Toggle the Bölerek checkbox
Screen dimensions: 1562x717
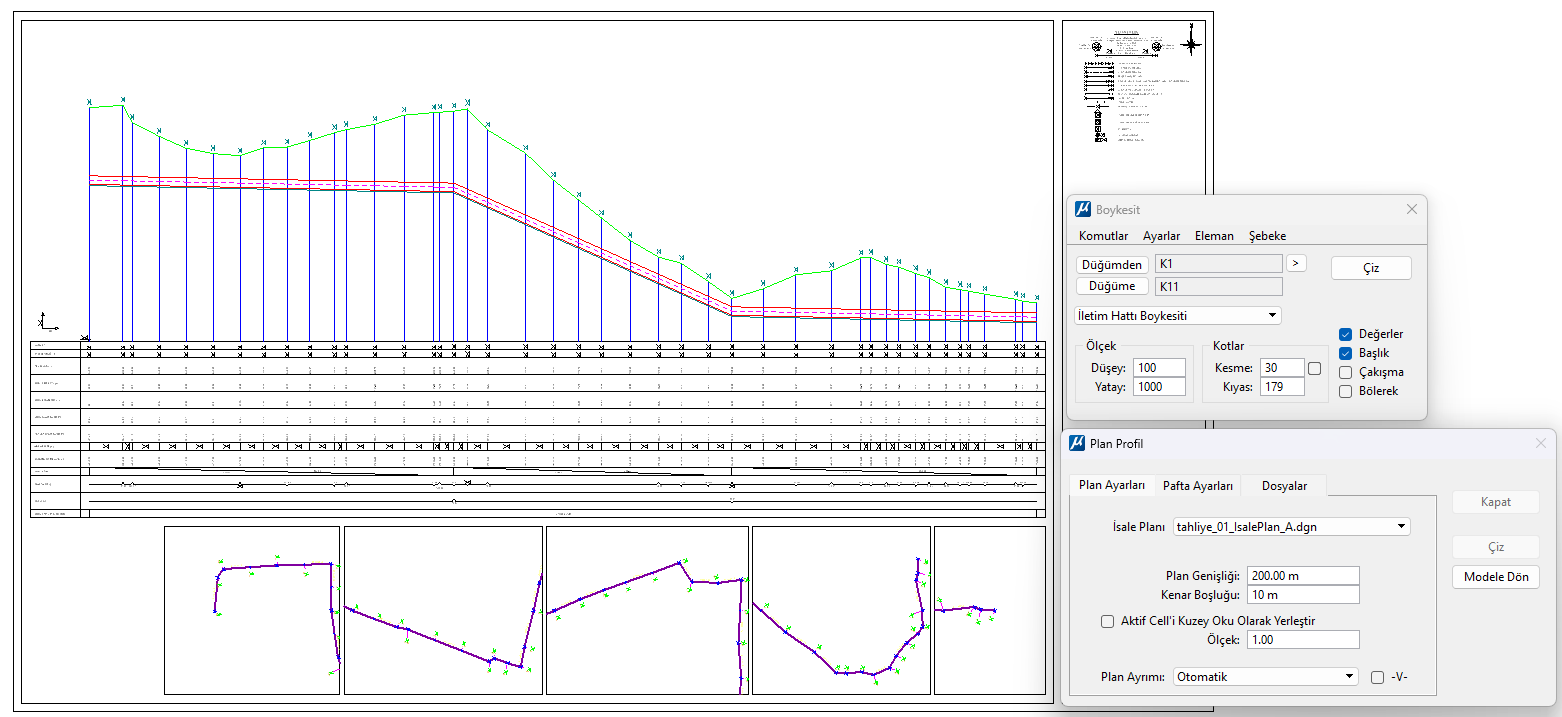click(x=1346, y=391)
